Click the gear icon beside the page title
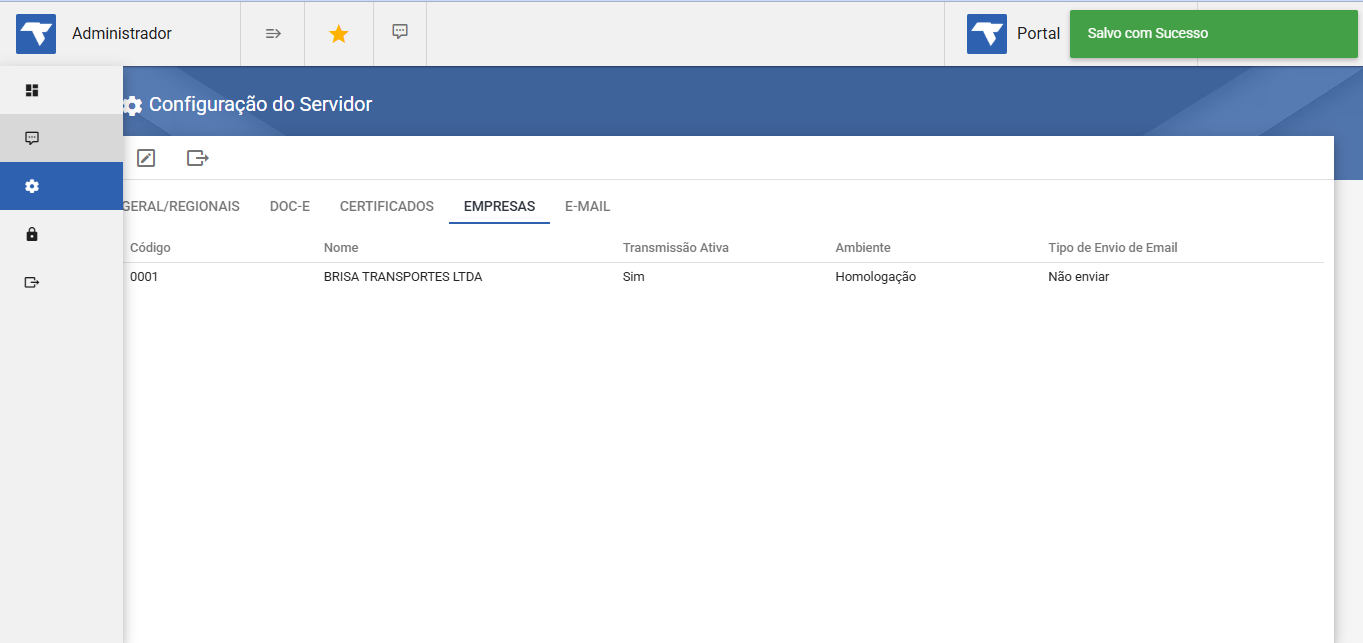The width and height of the screenshot is (1363, 643). click(132, 105)
